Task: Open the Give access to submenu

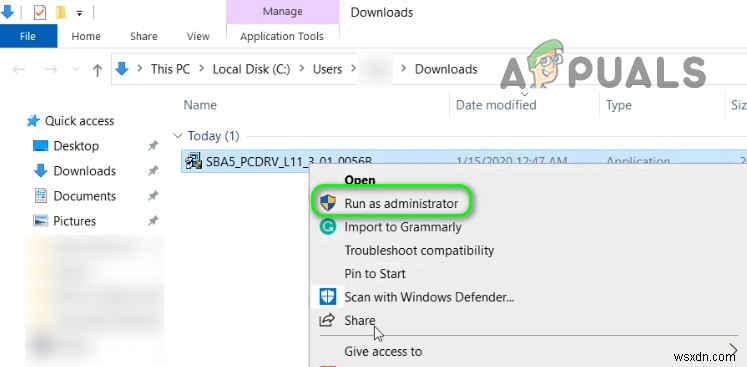Action: (383, 351)
